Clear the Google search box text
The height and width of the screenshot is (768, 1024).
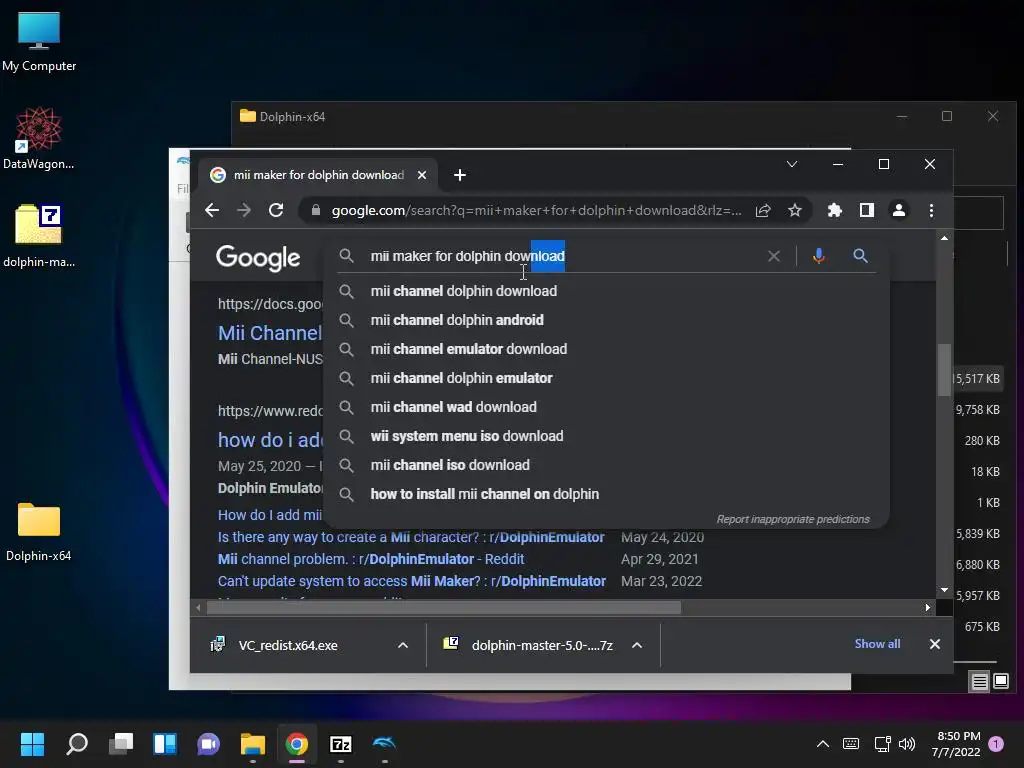coord(774,256)
